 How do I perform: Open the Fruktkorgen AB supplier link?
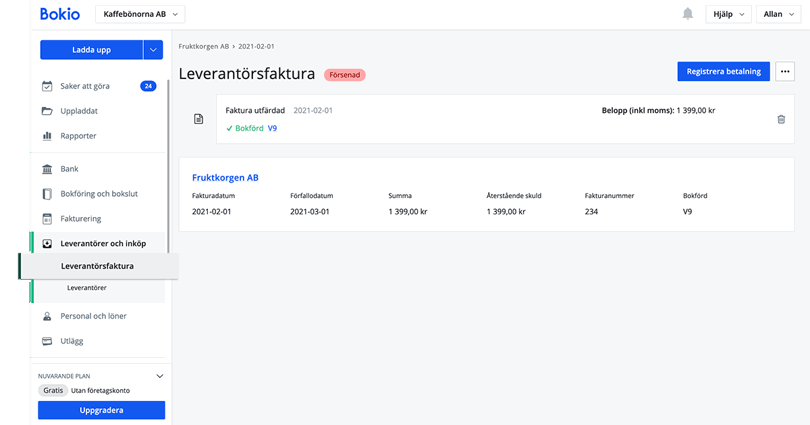[x=225, y=177]
